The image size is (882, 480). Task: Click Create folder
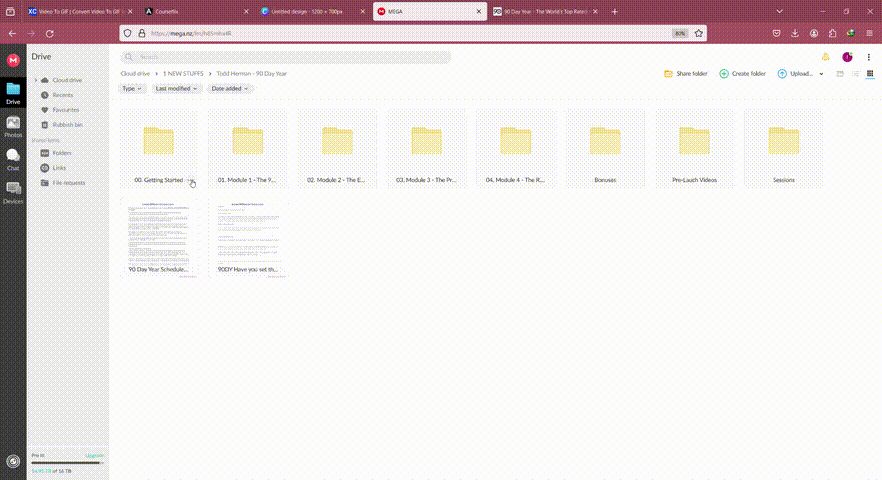pyautogui.click(x=742, y=74)
